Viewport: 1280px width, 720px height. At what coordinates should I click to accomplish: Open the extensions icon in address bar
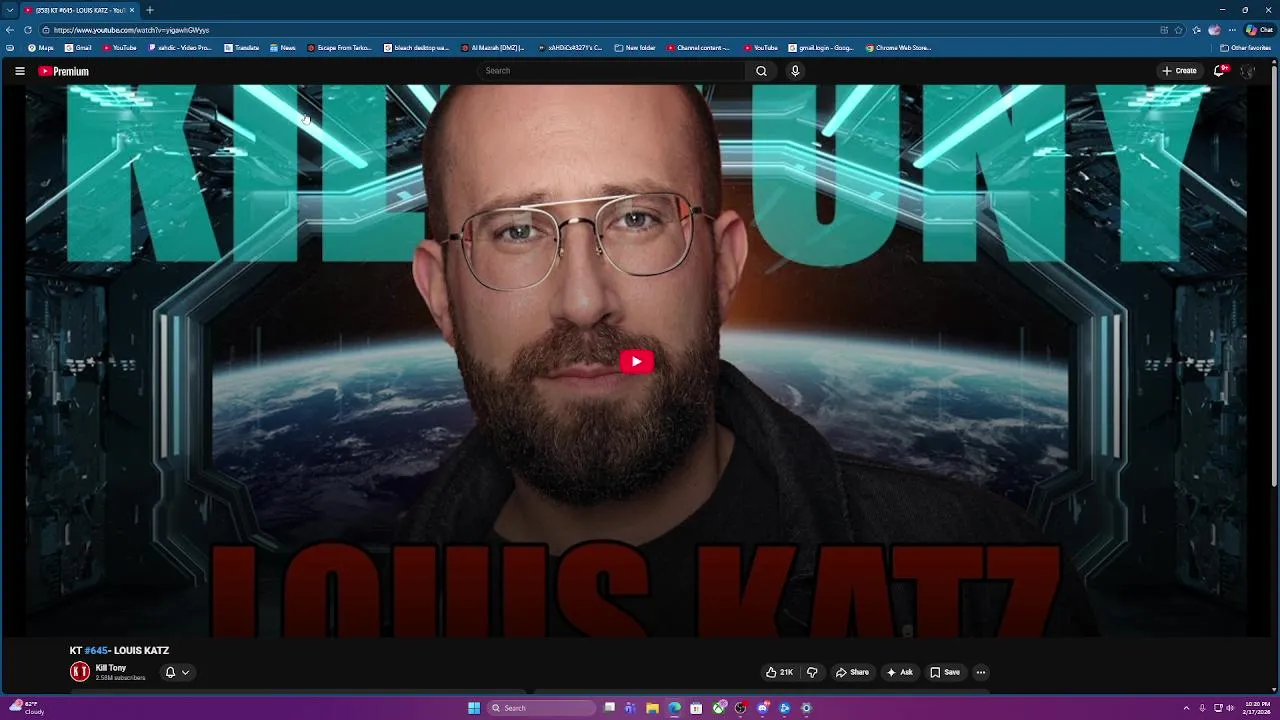[x=1164, y=30]
